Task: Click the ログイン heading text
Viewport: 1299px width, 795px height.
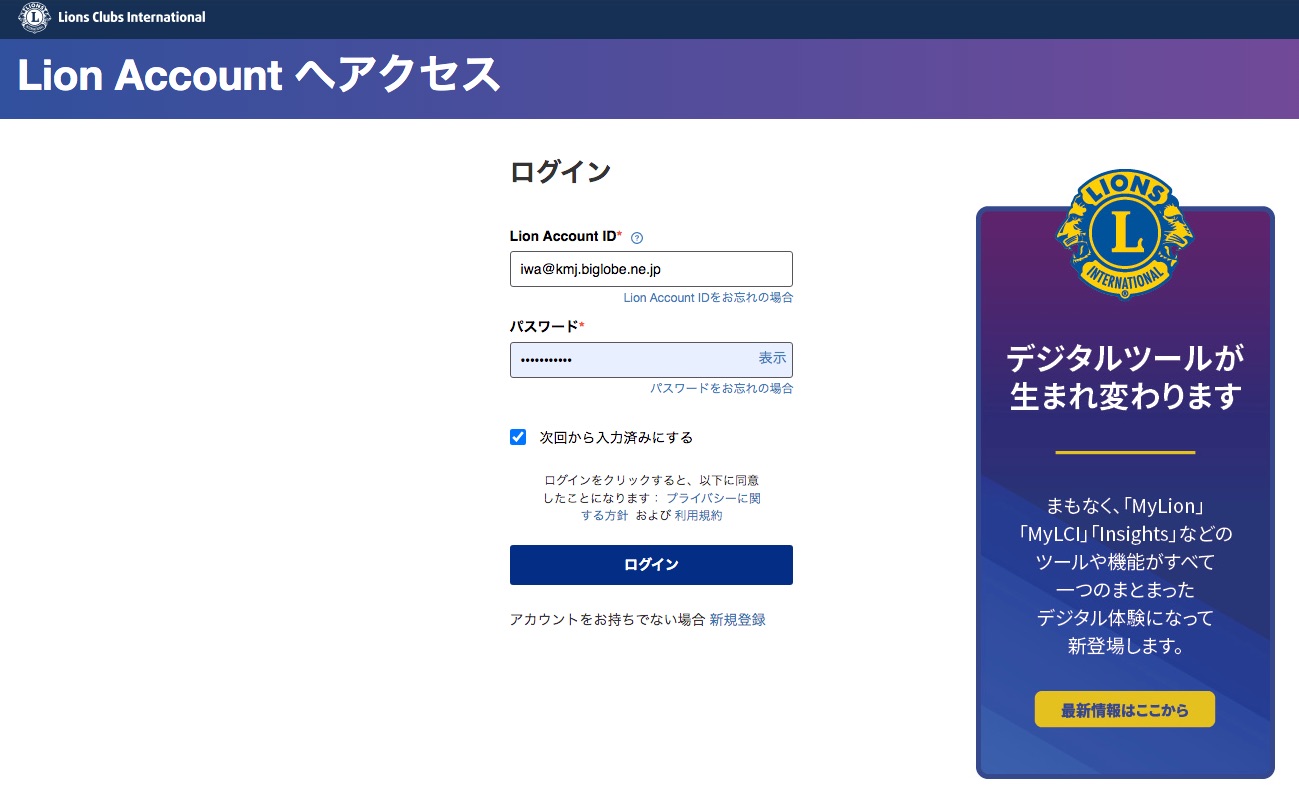Action: point(560,172)
